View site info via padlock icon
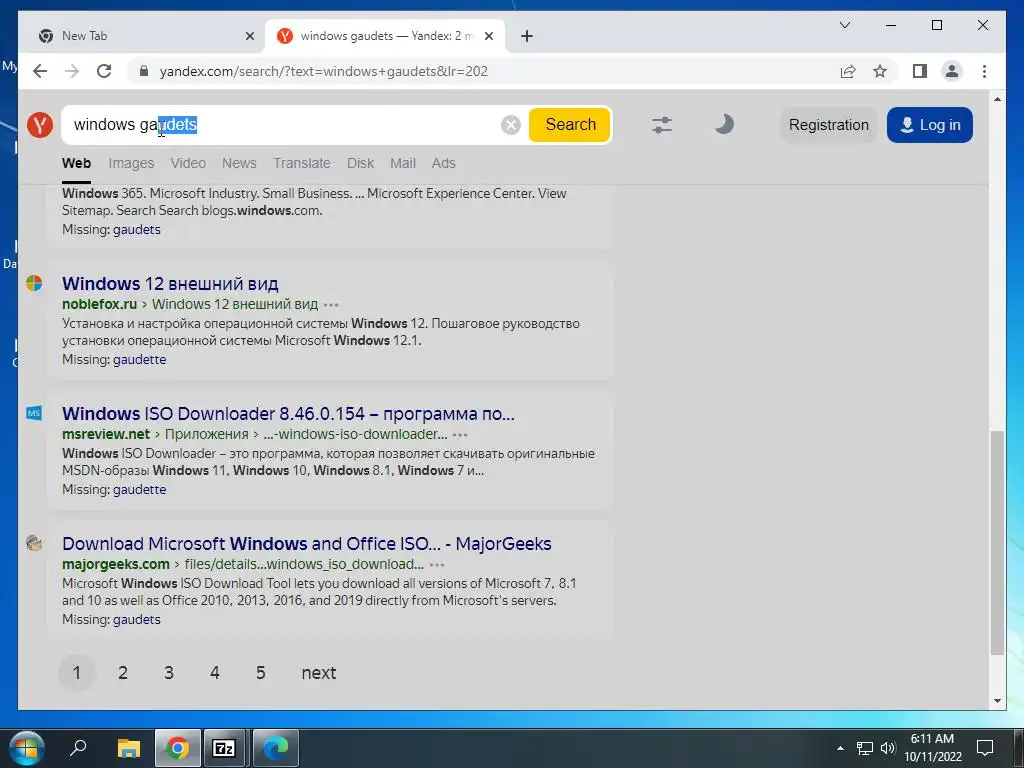The width and height of the screenshot is (1024, 768). 144,71
